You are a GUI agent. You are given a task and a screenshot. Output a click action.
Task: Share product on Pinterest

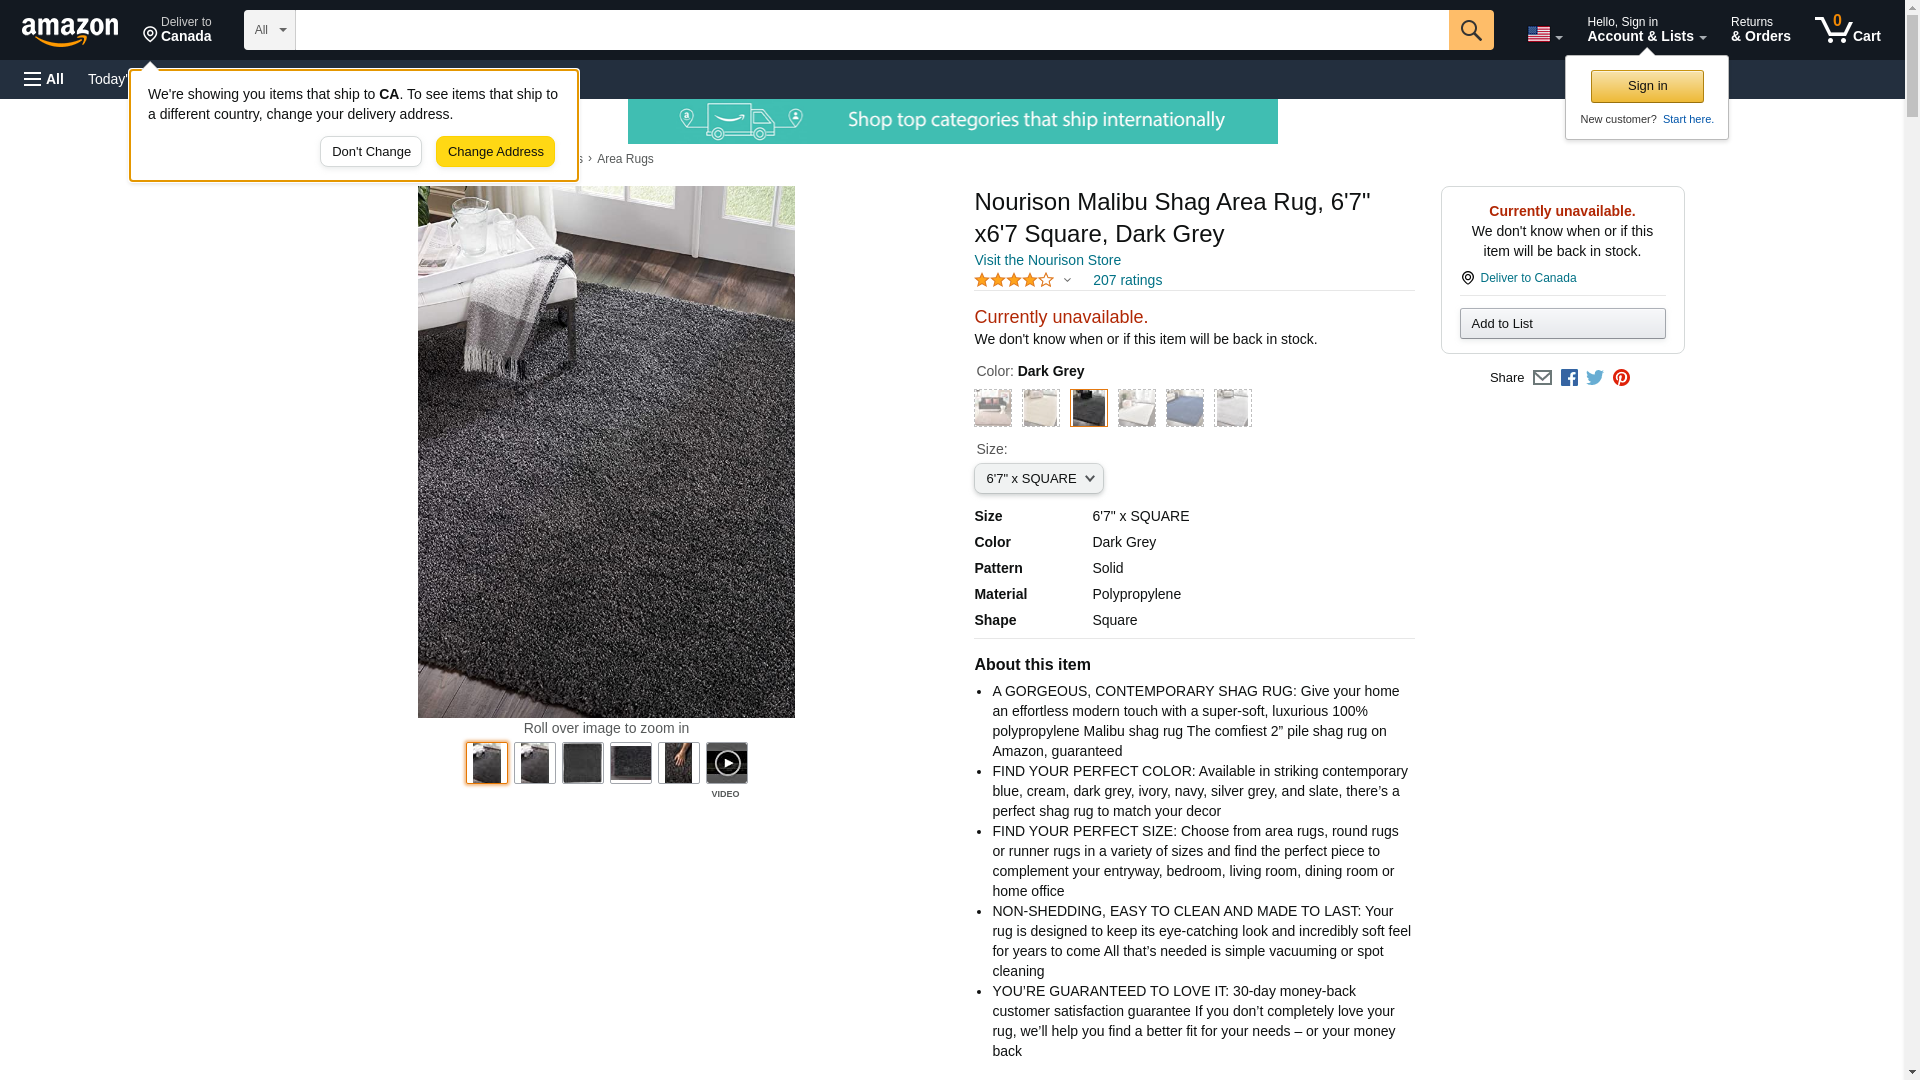point(1621,378)
